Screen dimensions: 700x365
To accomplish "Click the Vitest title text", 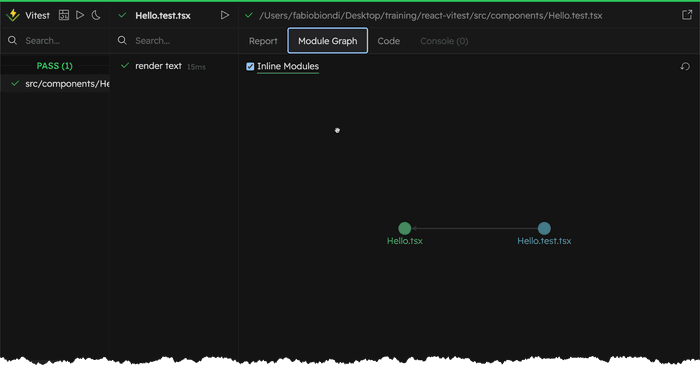I will pos(38,16).
